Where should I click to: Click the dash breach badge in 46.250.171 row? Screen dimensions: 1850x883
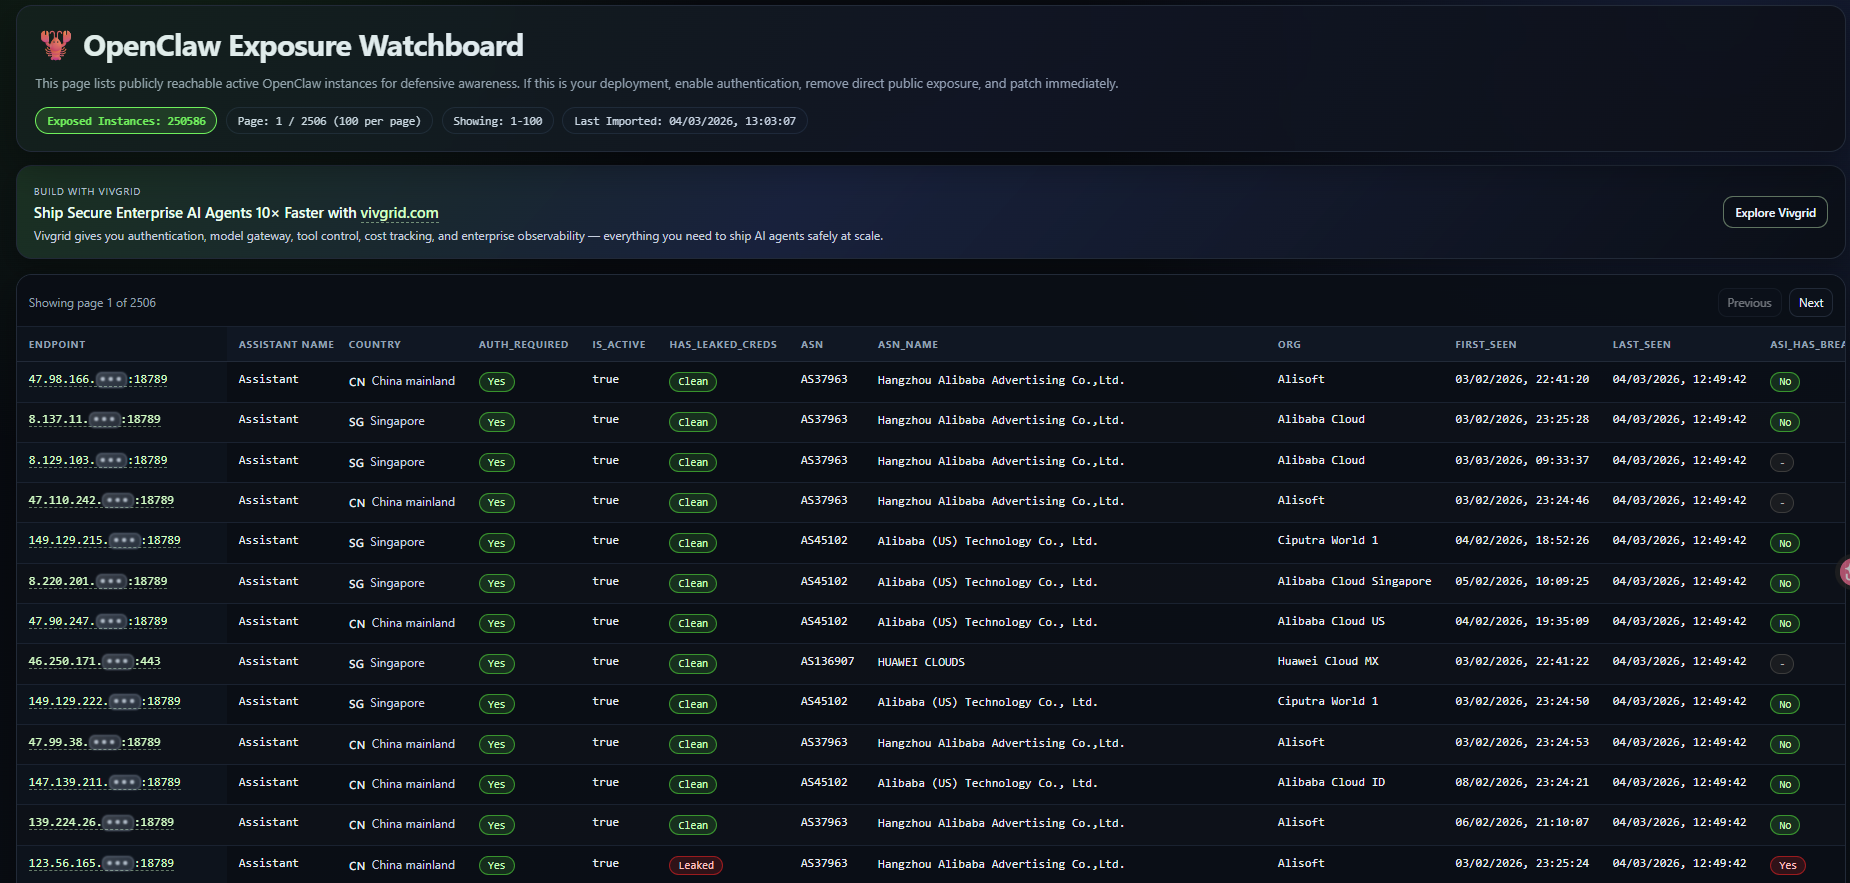tap(1782, 664)
